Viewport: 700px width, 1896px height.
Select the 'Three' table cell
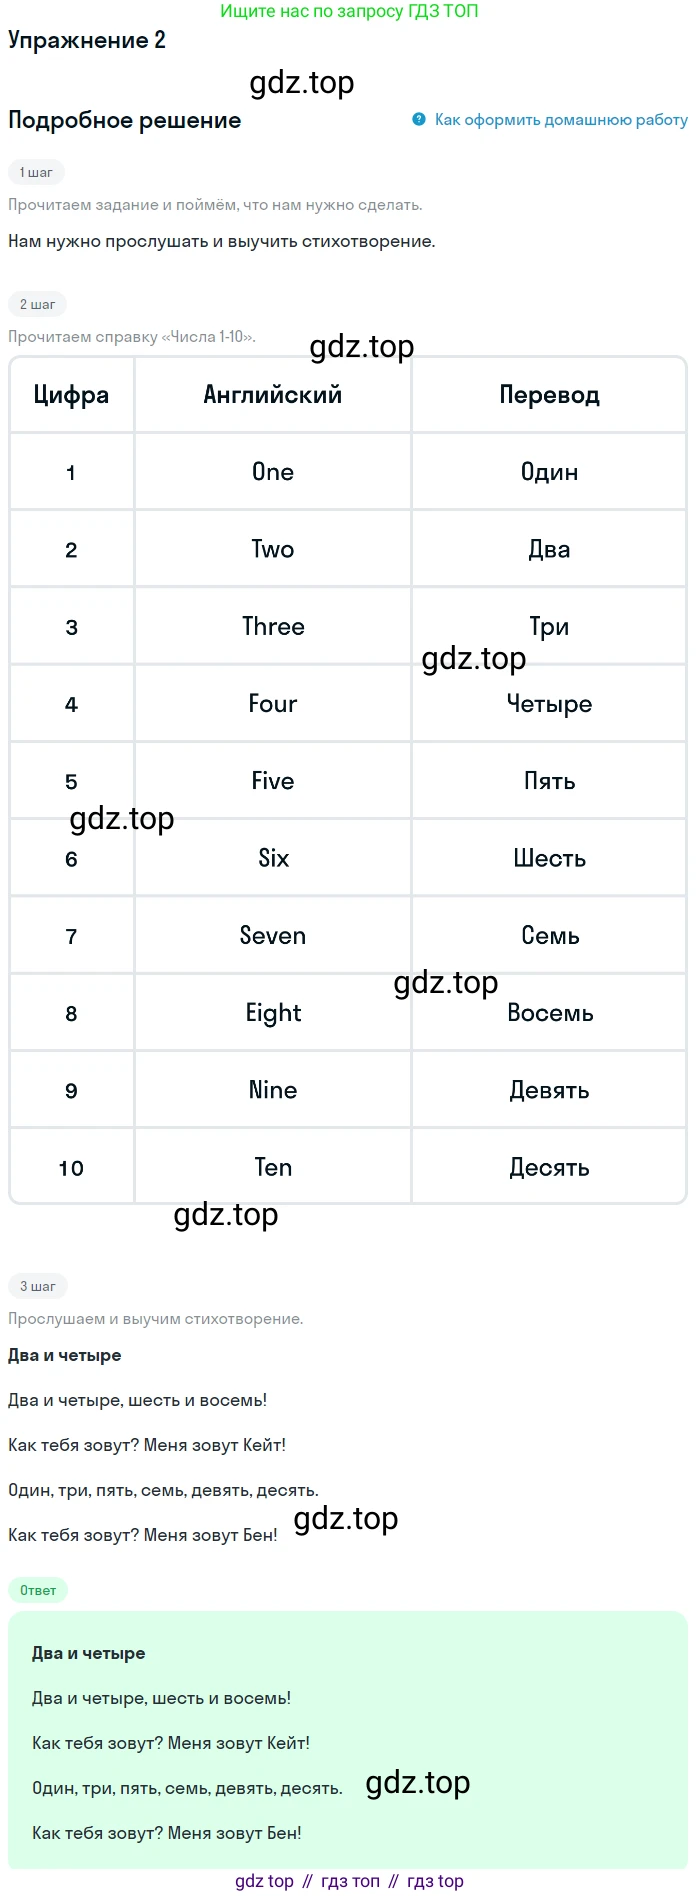click(x=273, y=627)
